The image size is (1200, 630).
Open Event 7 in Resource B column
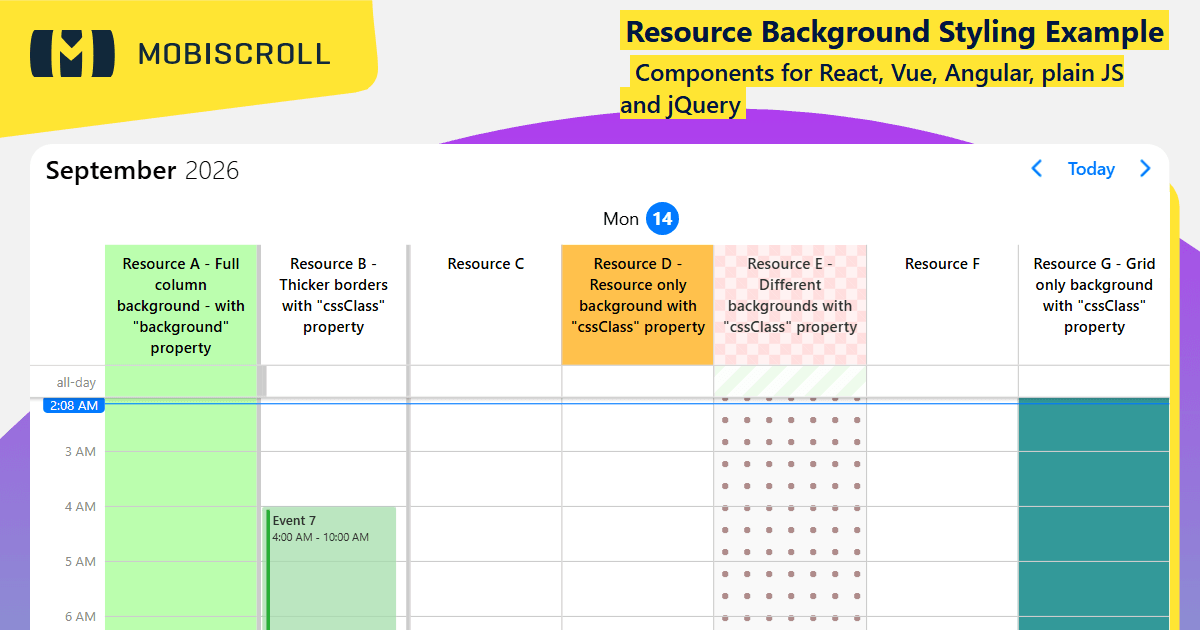click(331, 568)
